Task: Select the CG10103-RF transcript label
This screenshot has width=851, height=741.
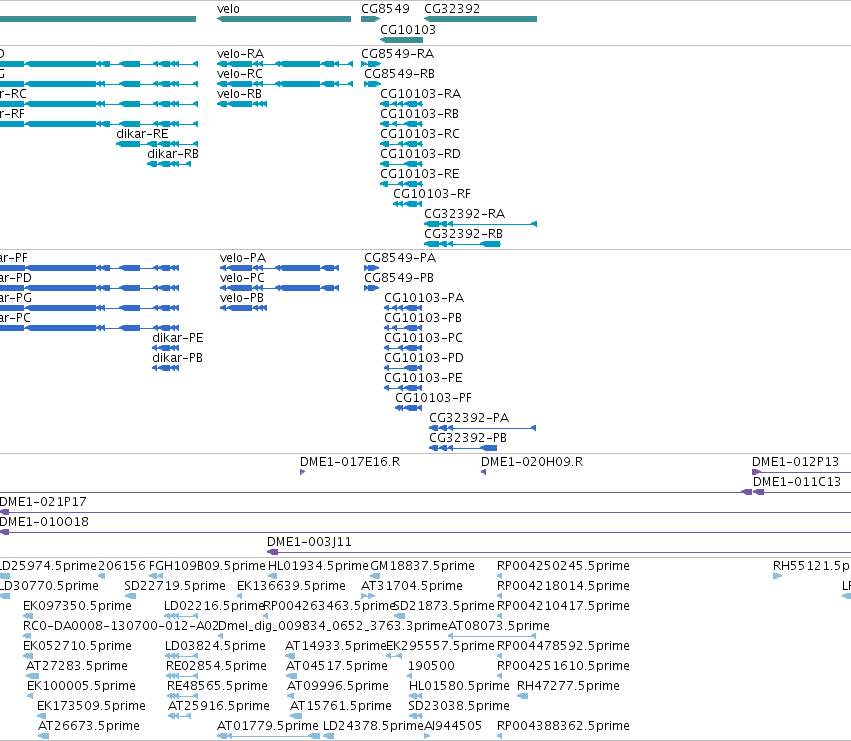Action: point(432,194)
